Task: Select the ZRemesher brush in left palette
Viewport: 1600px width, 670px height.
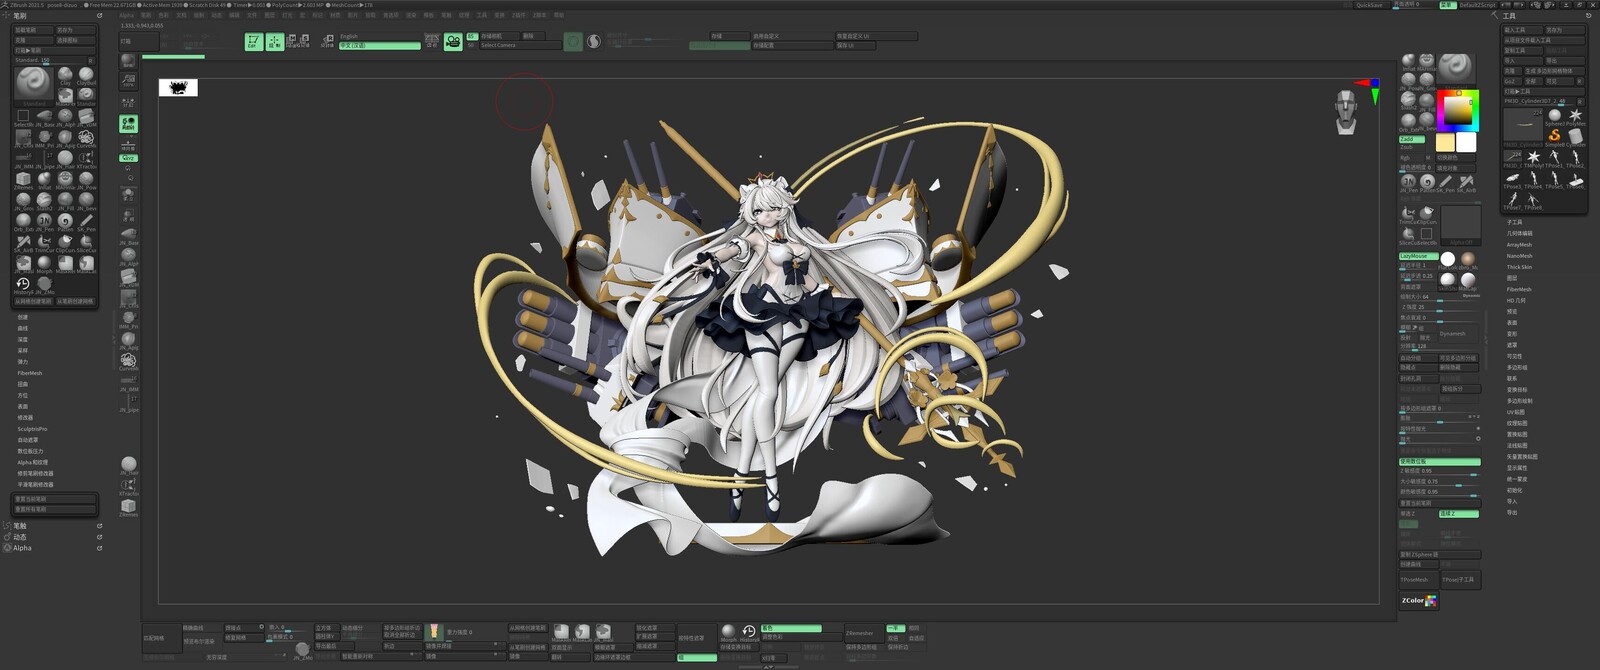Action: coord(23,179)
